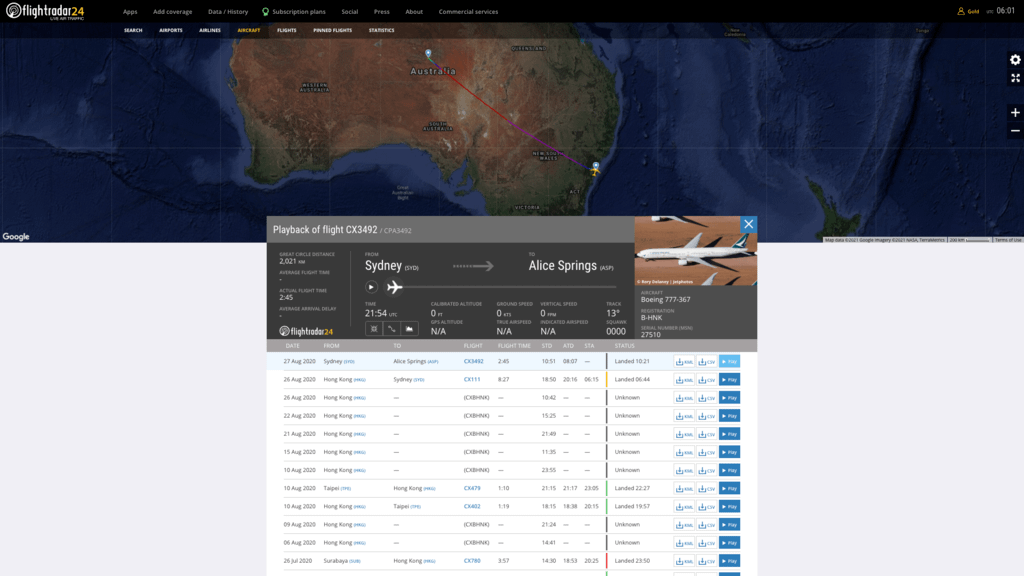Screen dimensions: 1024x576
Task: Switch to the Aircraft tab
Action: [x=249, y=30]
